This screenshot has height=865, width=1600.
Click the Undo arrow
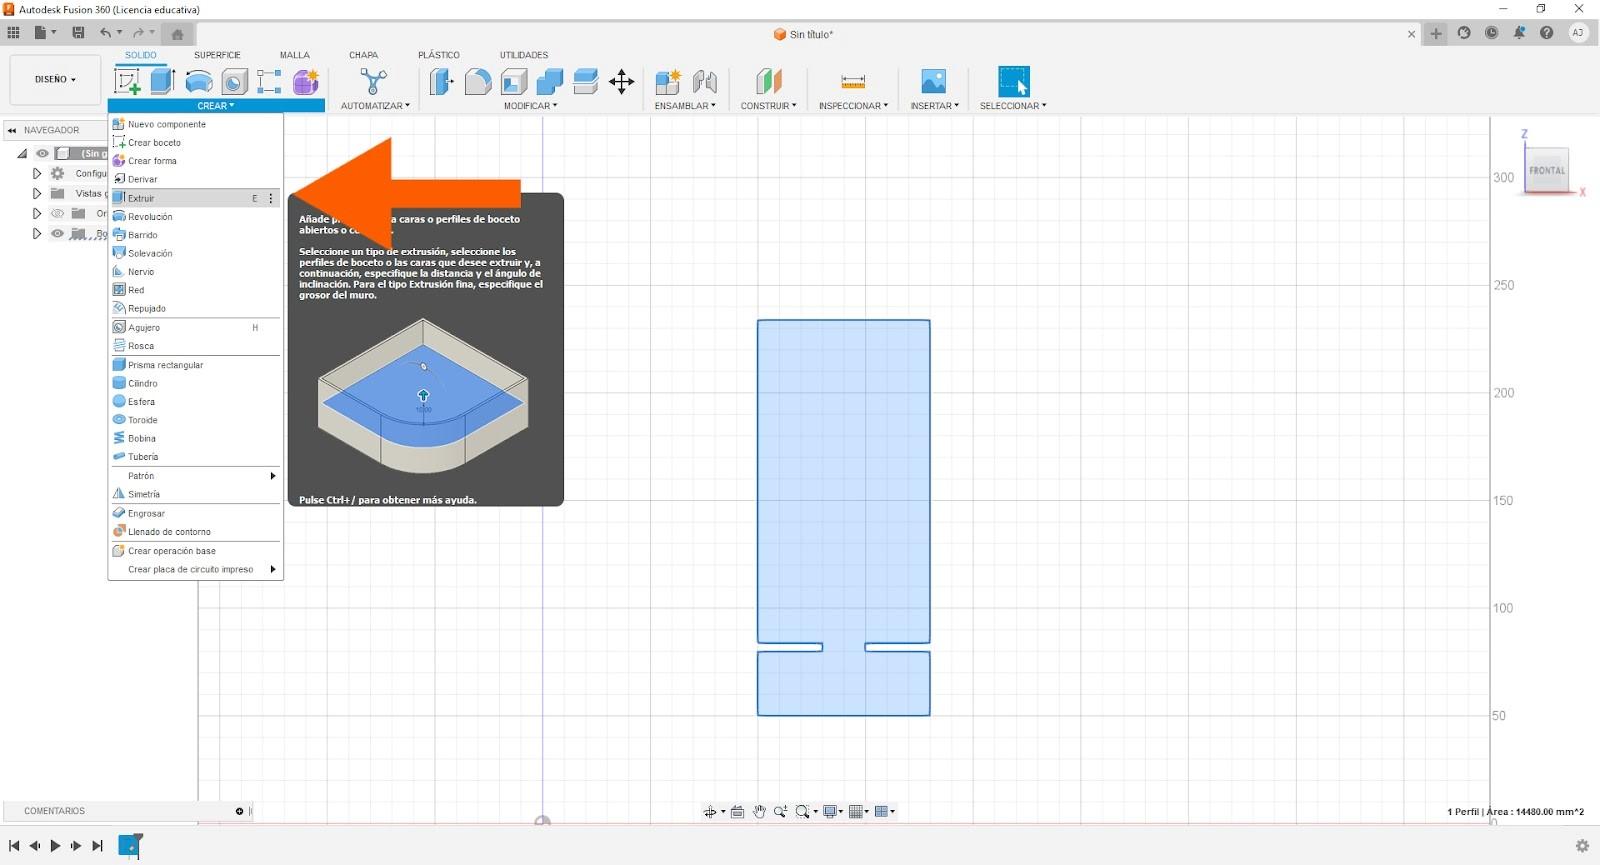[x=105, y=33]
